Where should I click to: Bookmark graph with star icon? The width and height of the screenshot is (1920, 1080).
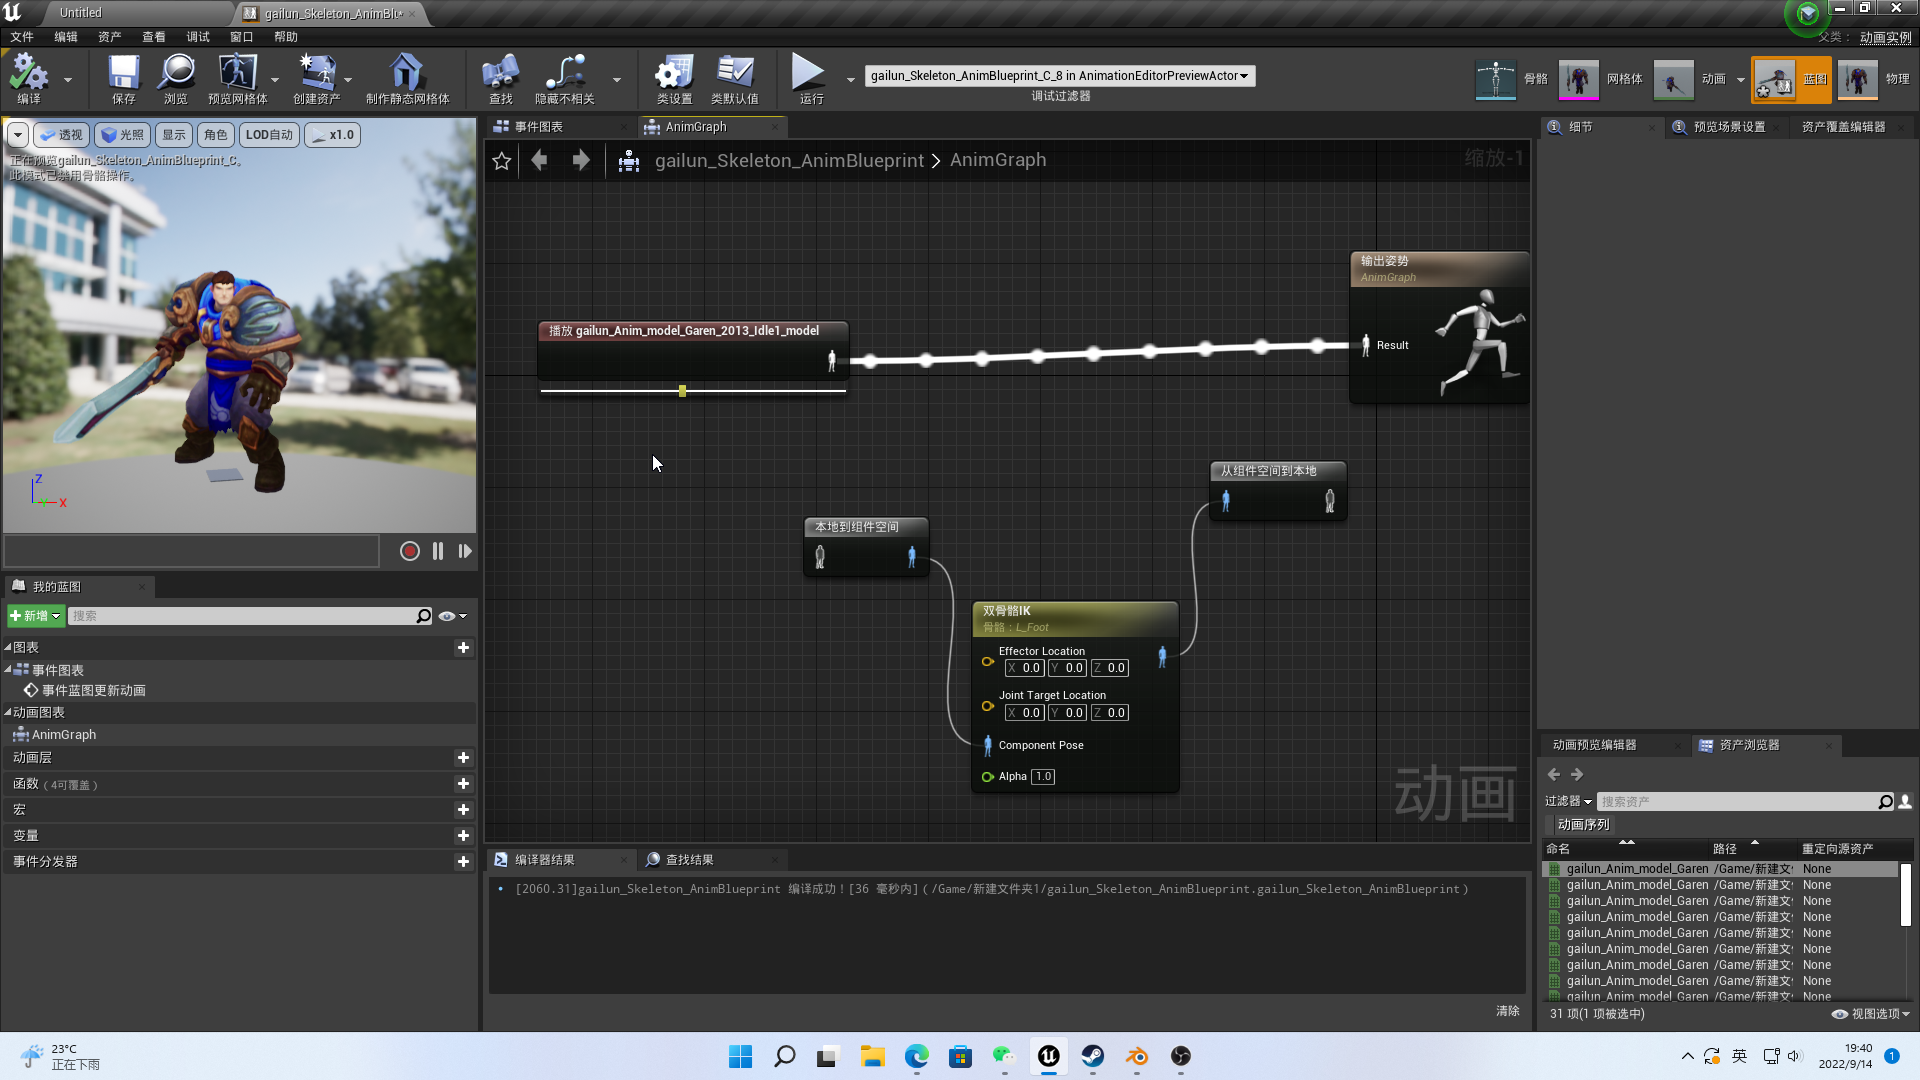(x=502, y=161)
